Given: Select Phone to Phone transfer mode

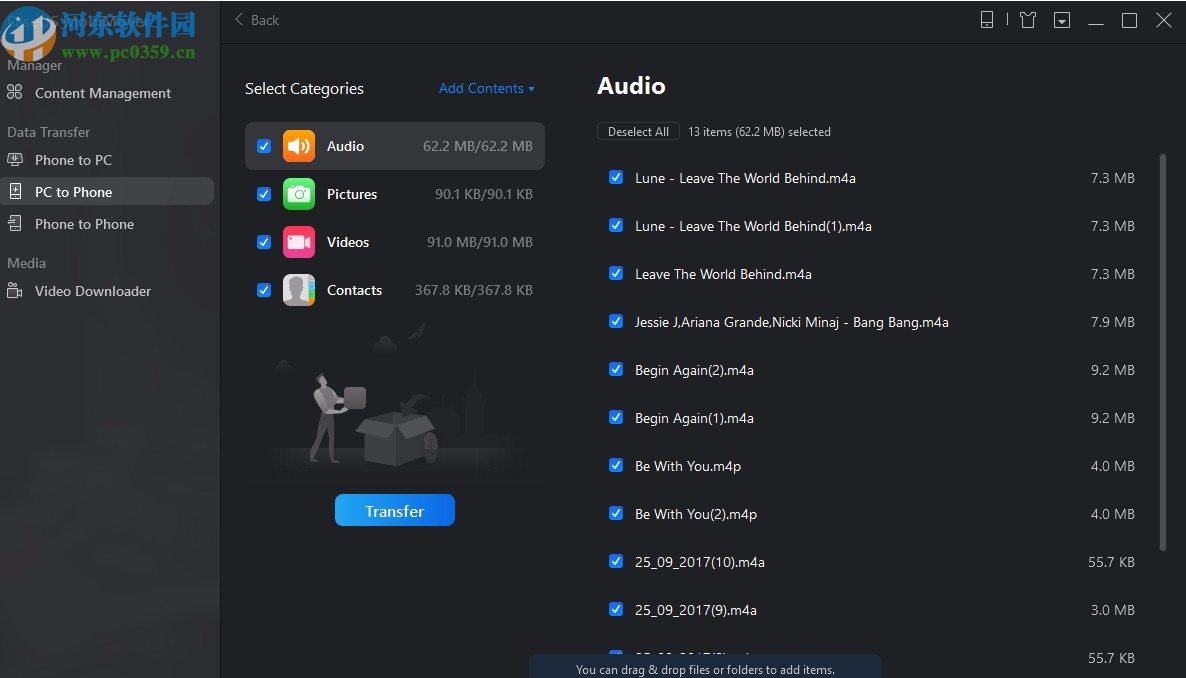Looking at the screenshot, I should pyautogui.click(x=83, y=223).
